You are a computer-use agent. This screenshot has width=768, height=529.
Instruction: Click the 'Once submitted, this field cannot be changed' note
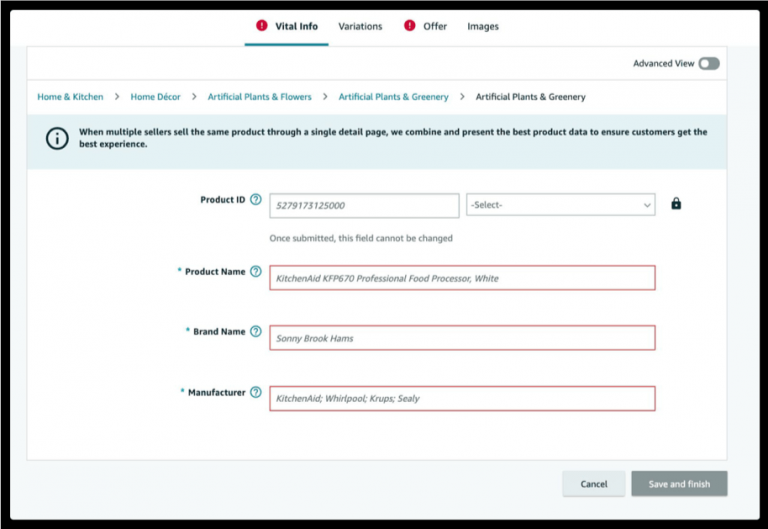point(361,239)
